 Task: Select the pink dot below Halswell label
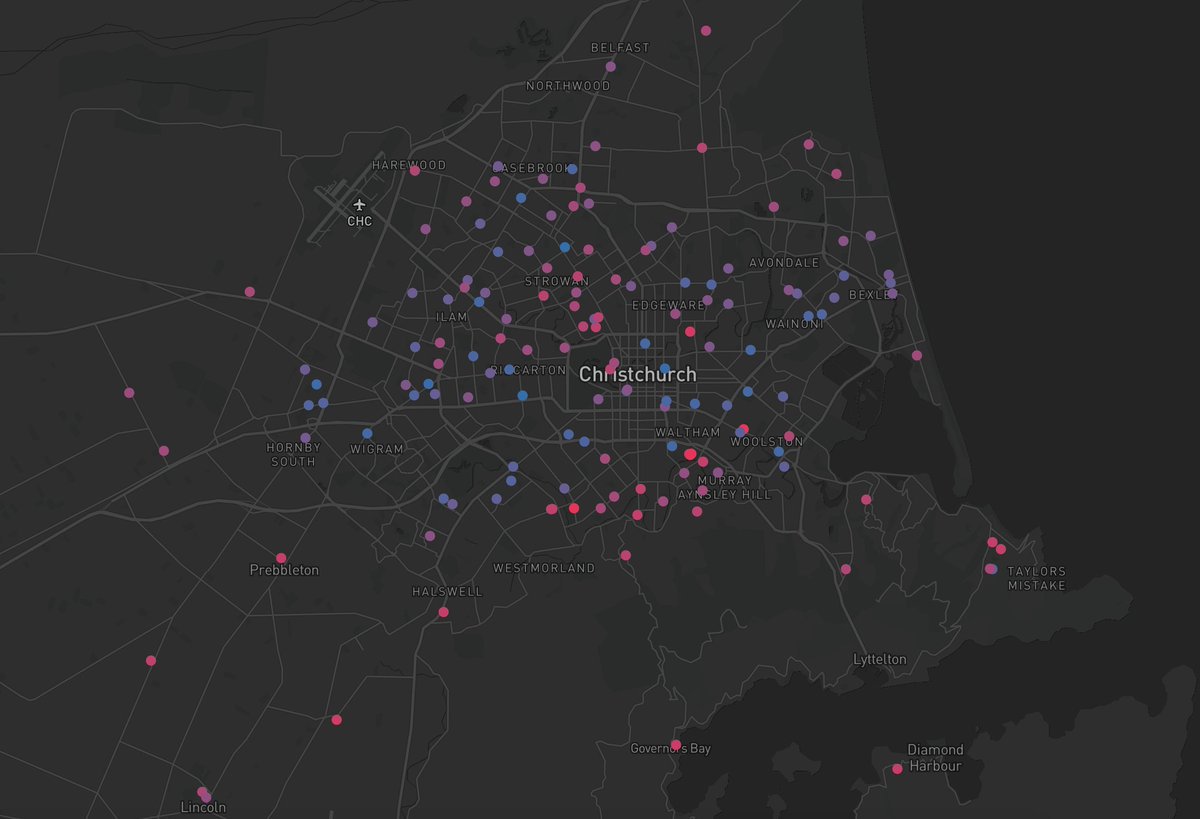pos(443,612)
